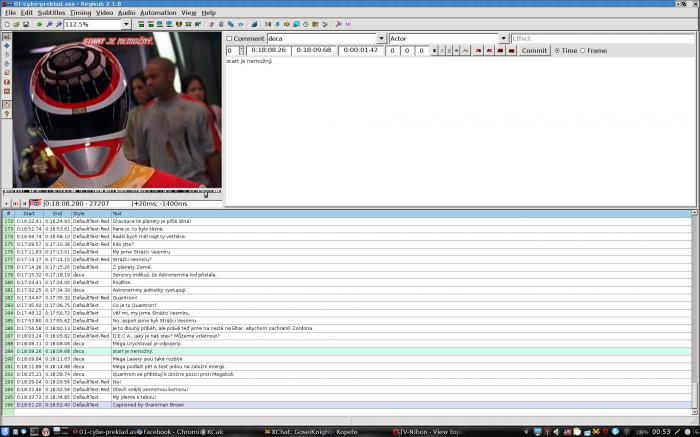The width and height of the screenshot is (700, 437).
Task: Open the File menu
Action: coord(10,13)
